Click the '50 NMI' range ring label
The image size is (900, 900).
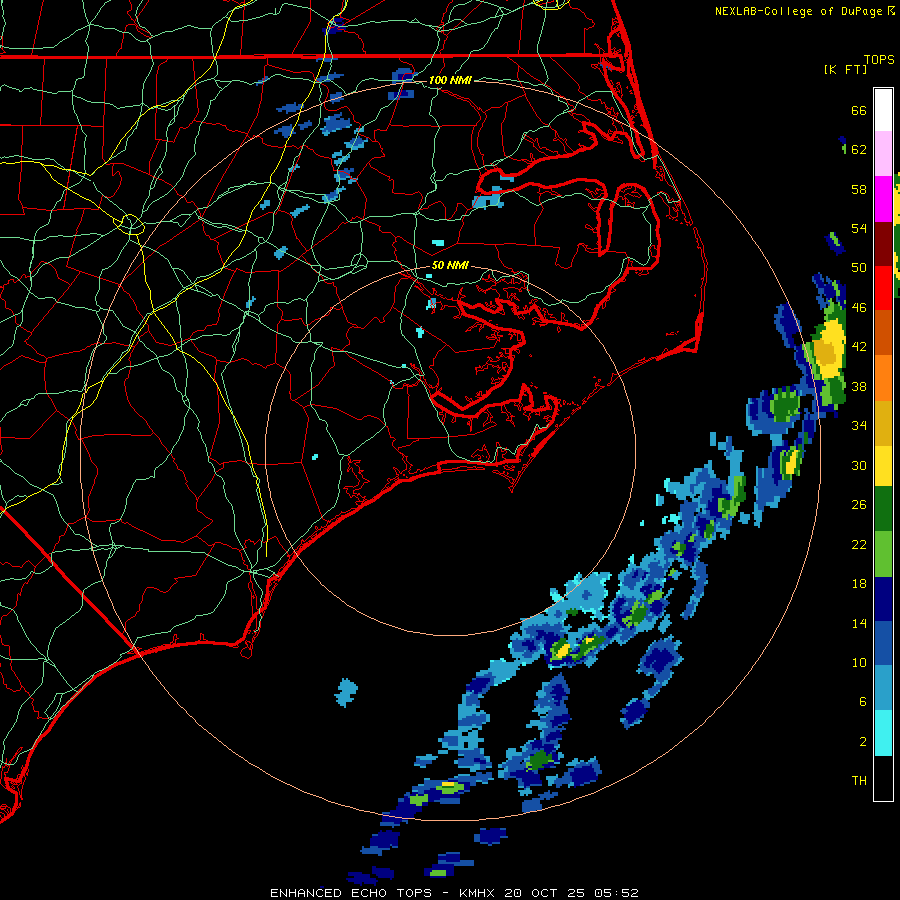pos(450,265)
